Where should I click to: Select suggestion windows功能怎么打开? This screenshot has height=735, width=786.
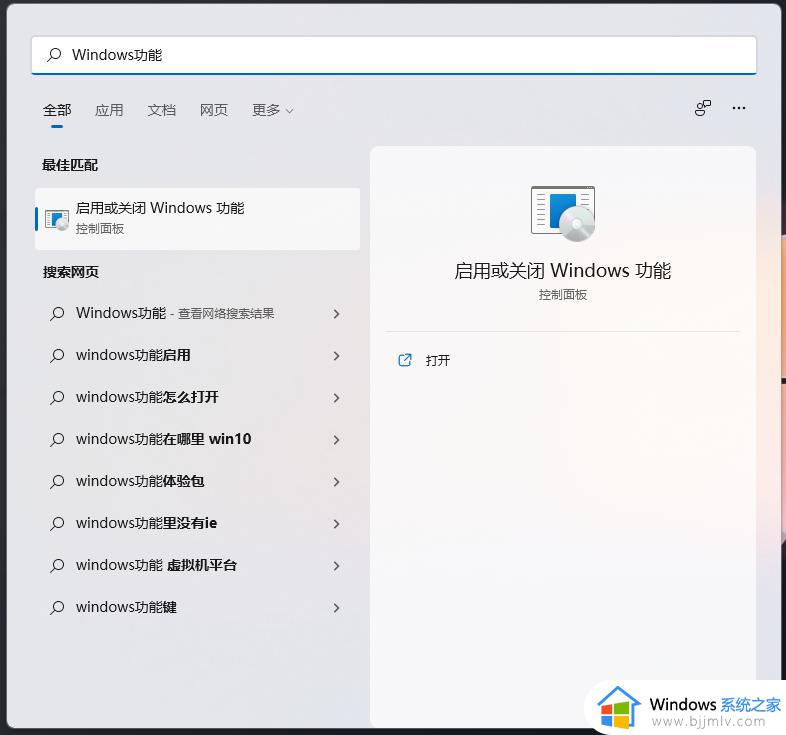(x=198, y=398)
